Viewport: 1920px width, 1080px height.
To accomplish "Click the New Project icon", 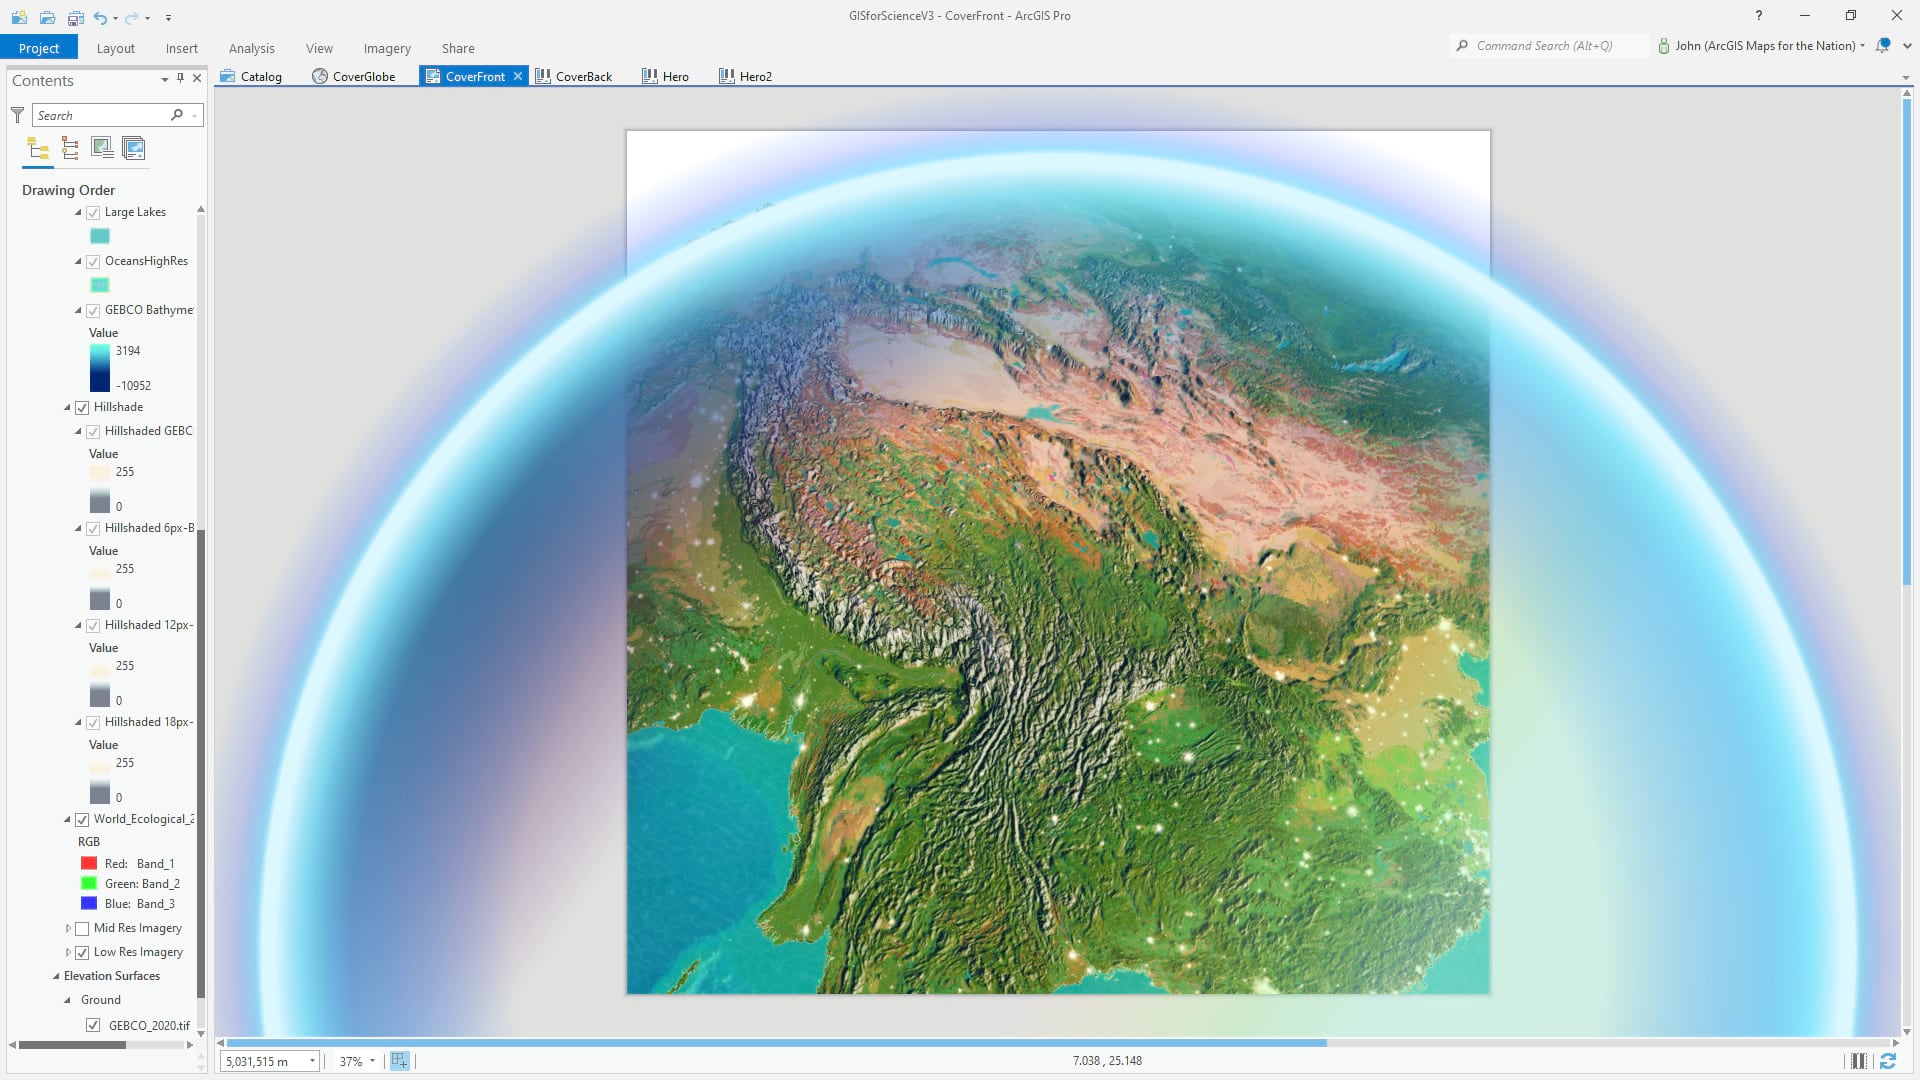I will (x=19, y=17).
